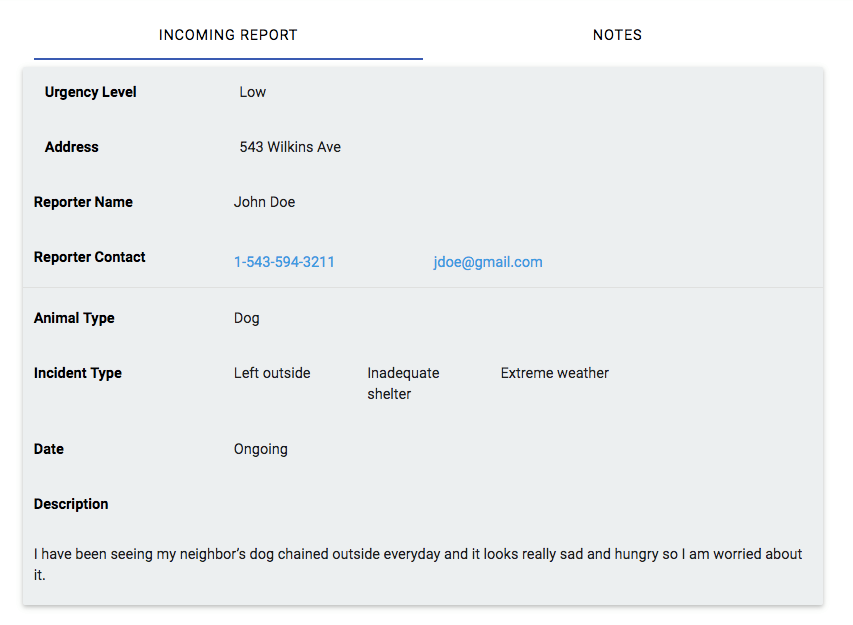
Task: Click the Urgency Level label
Action: tap(90, 92)
